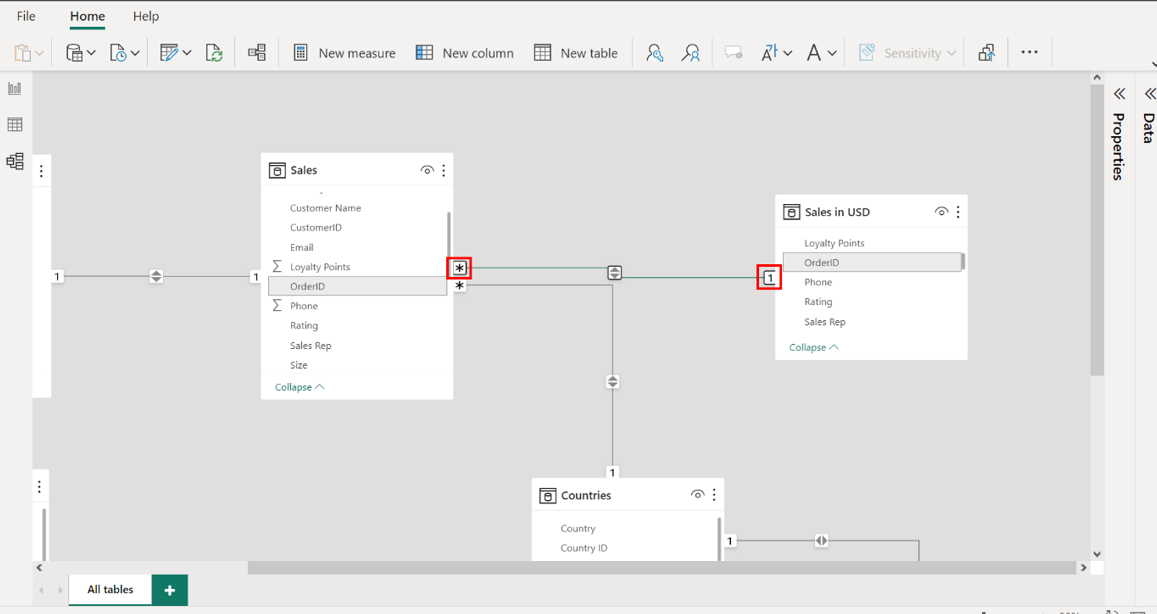Switch to the Table view icon
Screen dimensions: 1157x614
[x=15, y=125]
